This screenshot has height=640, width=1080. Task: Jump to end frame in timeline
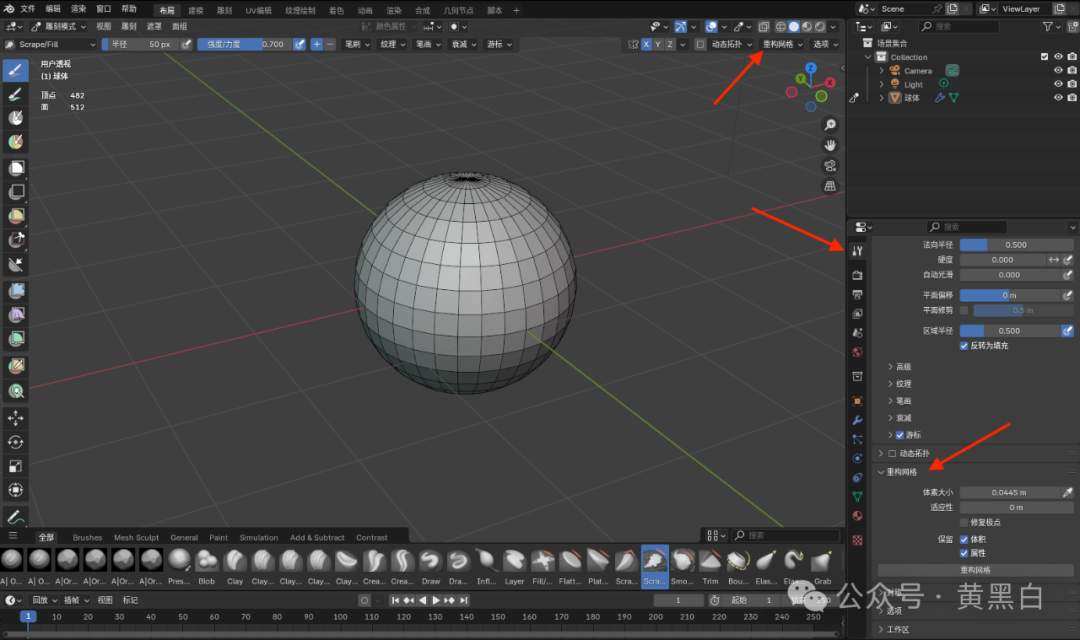464,601
